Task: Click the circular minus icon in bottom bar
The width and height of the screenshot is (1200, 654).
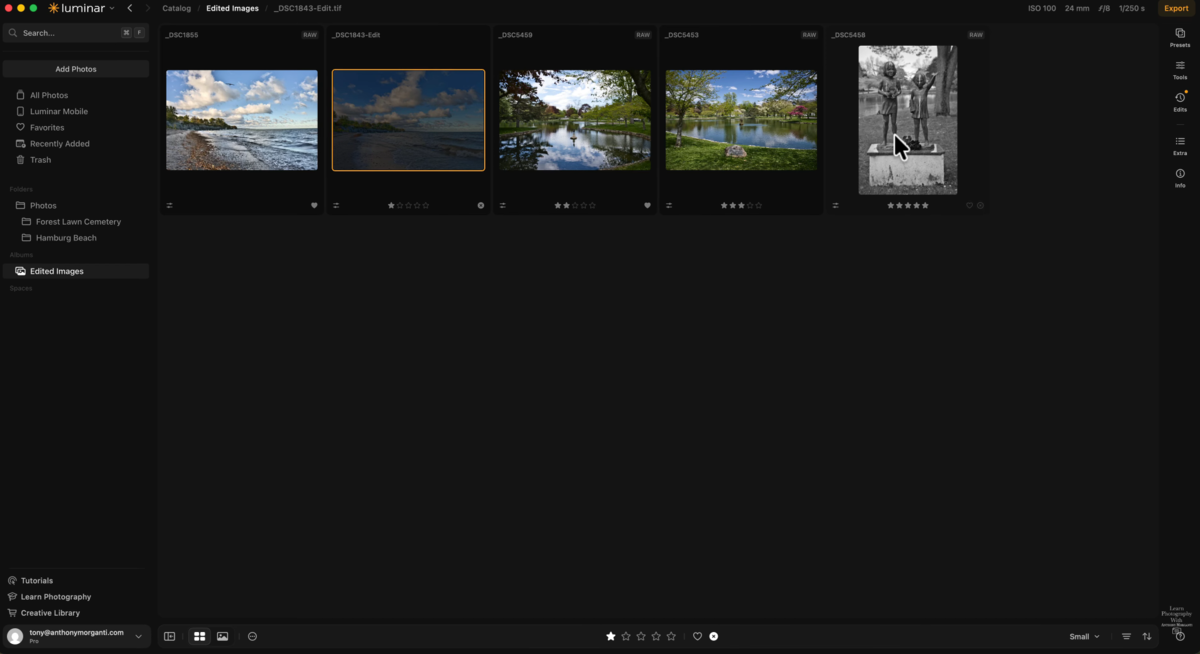Action: 252,636
